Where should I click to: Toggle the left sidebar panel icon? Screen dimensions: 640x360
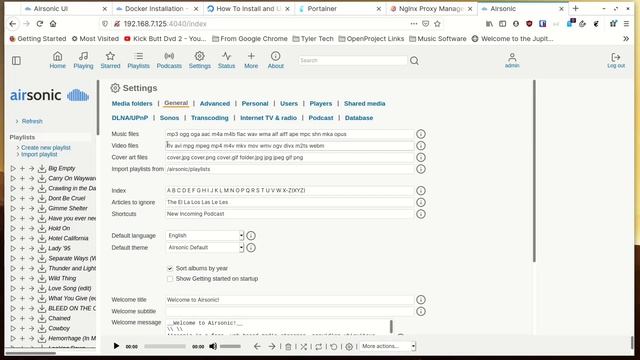(16, 61)
